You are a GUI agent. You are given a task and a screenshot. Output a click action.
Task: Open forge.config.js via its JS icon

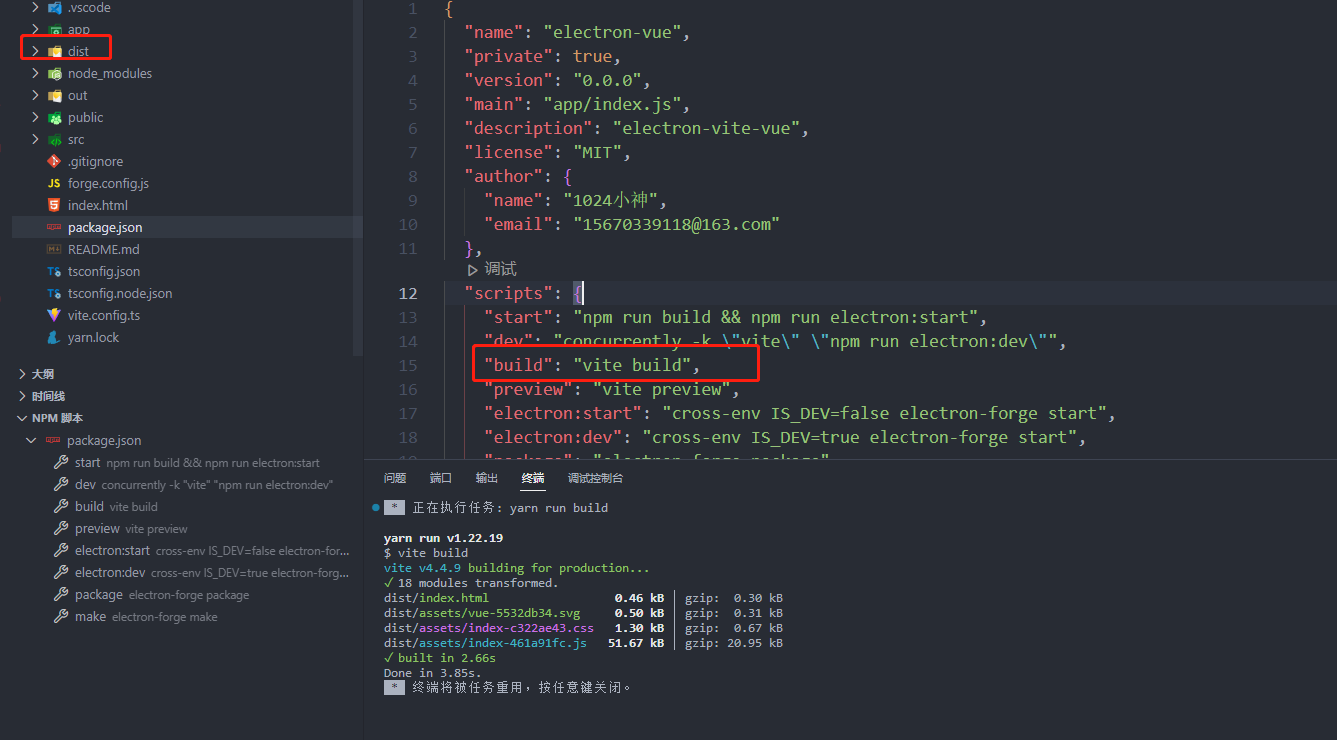click(54, 183)
